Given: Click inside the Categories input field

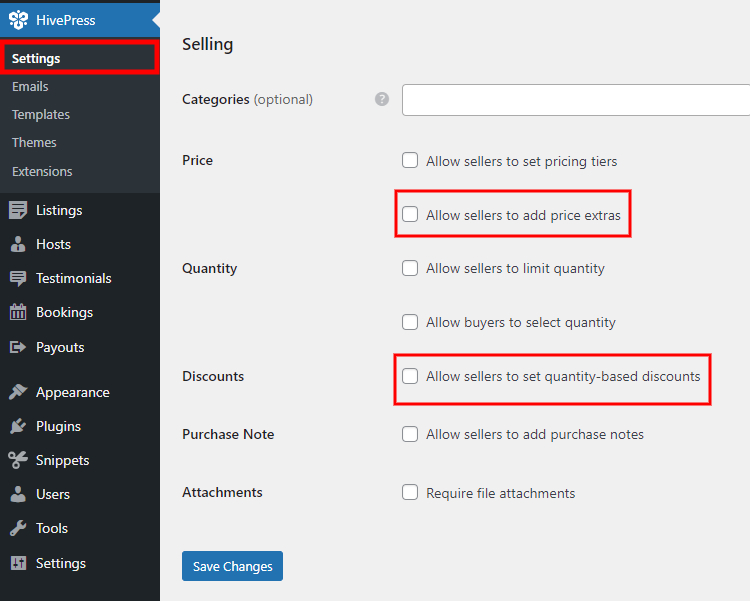Looking at the screenshot, I should click(576, 100).
